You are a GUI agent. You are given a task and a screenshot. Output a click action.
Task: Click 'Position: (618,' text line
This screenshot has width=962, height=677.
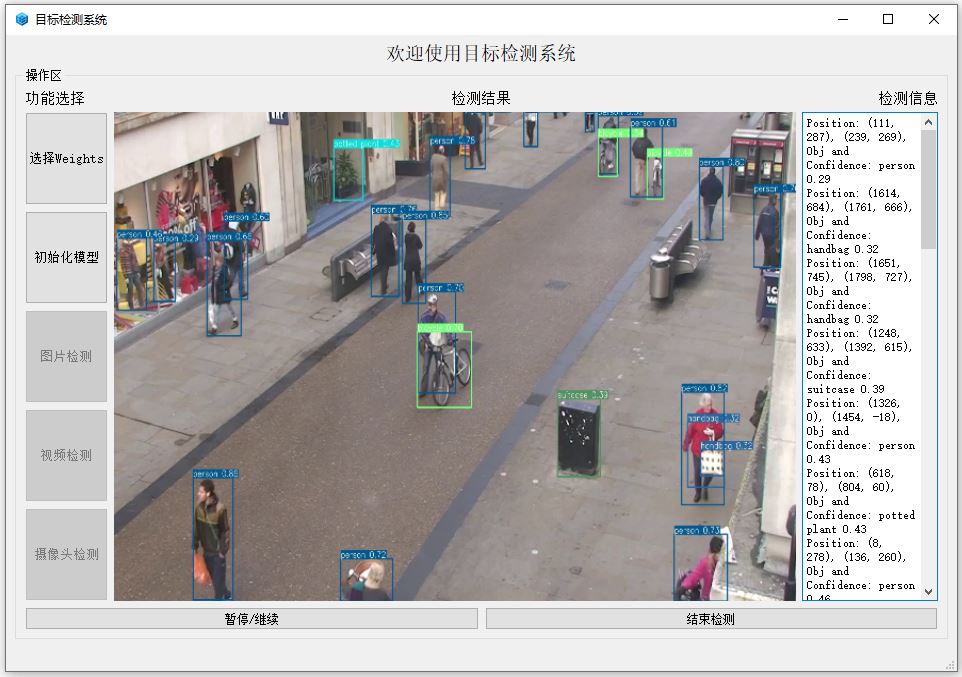[x=850, y=473]
